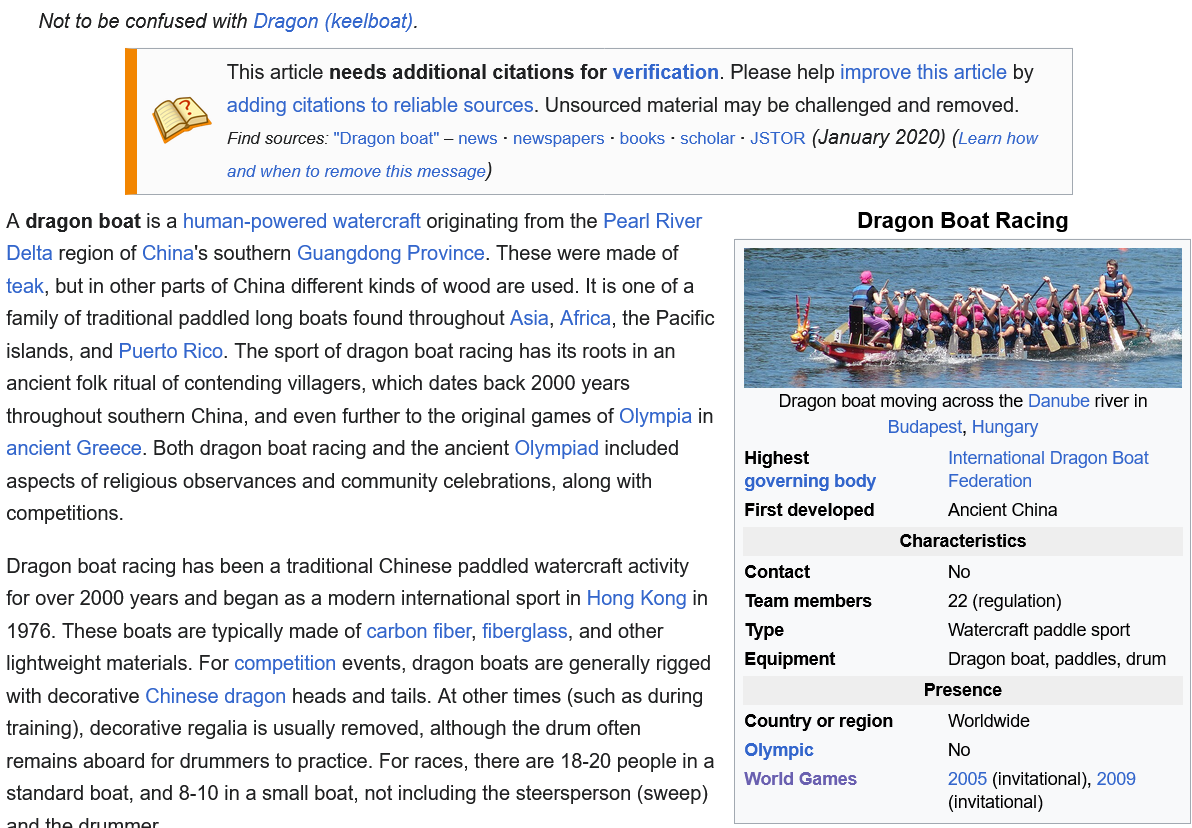Click the "First developed" infobox label
Screen dimensions: 1192x828
[809, 509]
